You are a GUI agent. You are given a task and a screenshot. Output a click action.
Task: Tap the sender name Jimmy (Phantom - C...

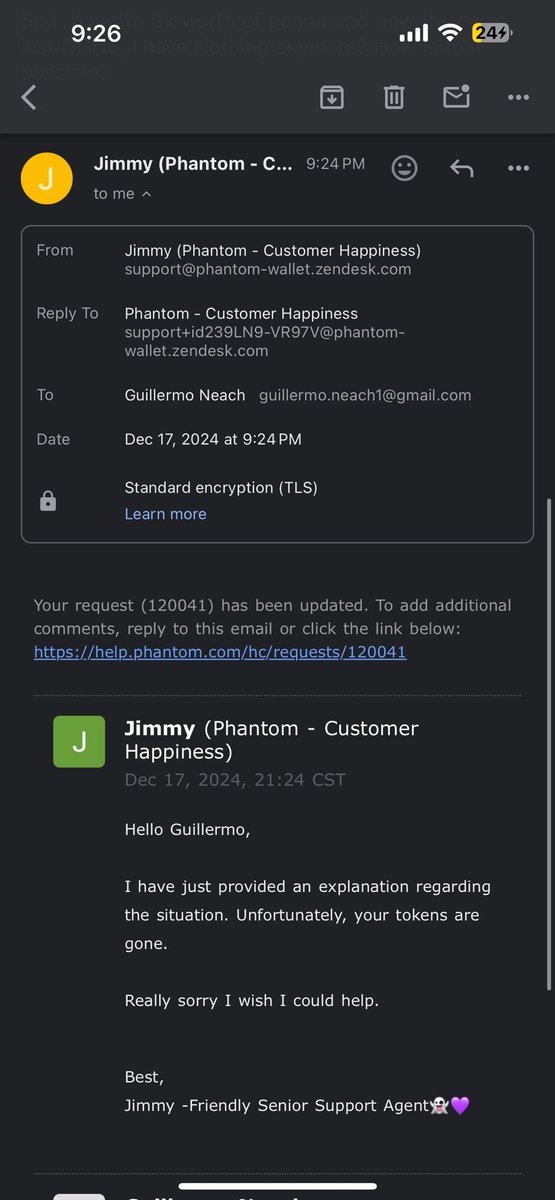click(193, 164)
